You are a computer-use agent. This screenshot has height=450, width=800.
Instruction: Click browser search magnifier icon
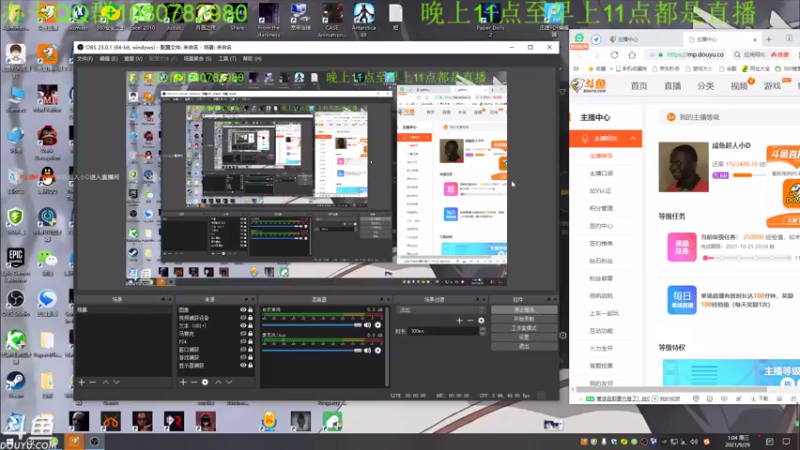737,55
